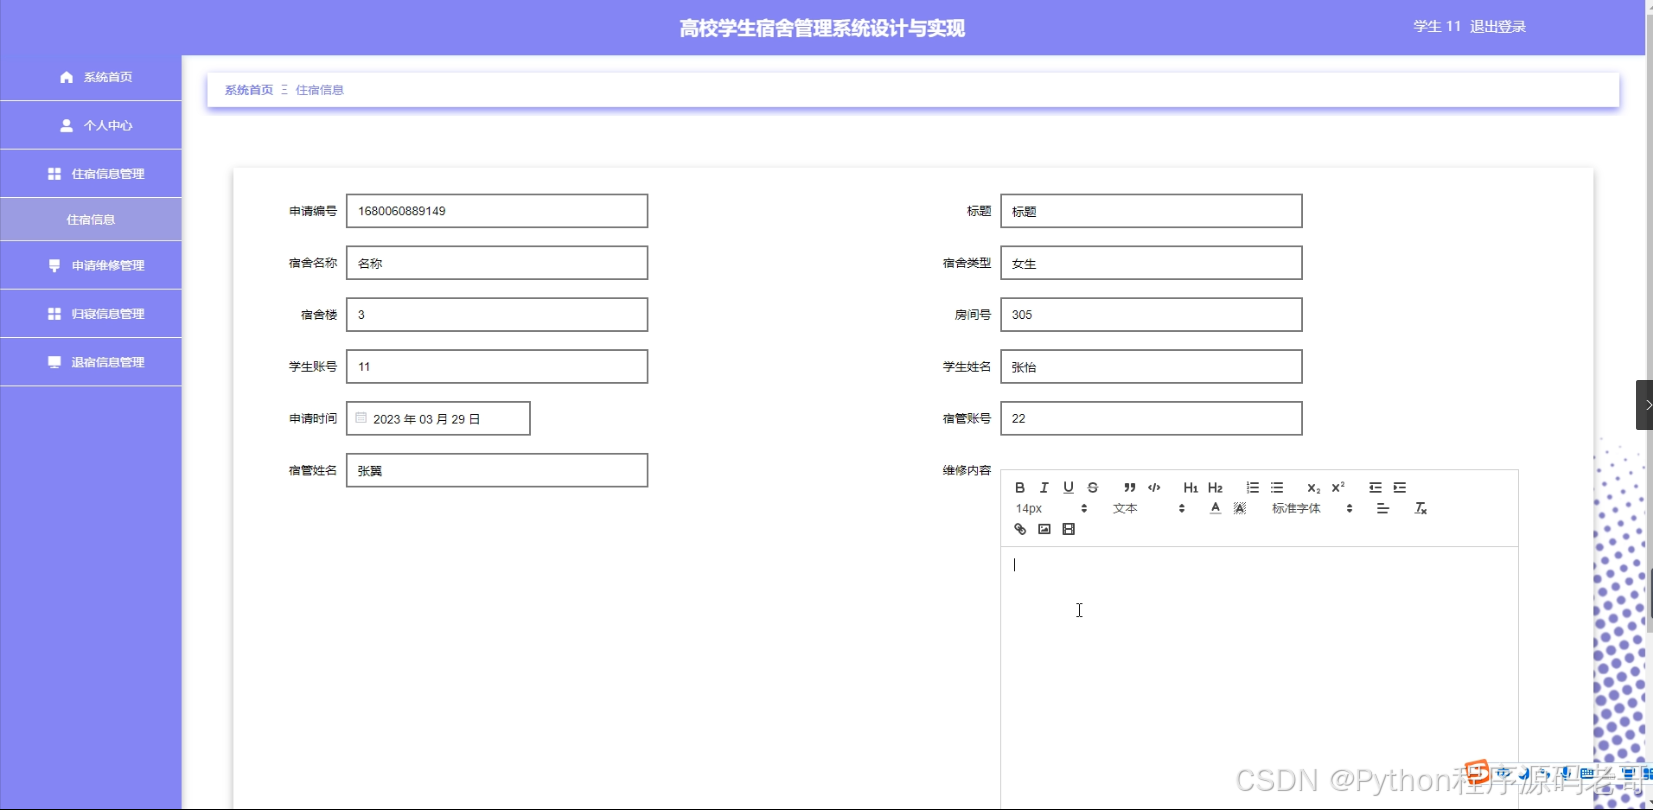Image resolution: width=1653 pixels, height=810 pixels.
Task: Click the 住宿信息 breadcrumb item
Action: coord(320,90)
